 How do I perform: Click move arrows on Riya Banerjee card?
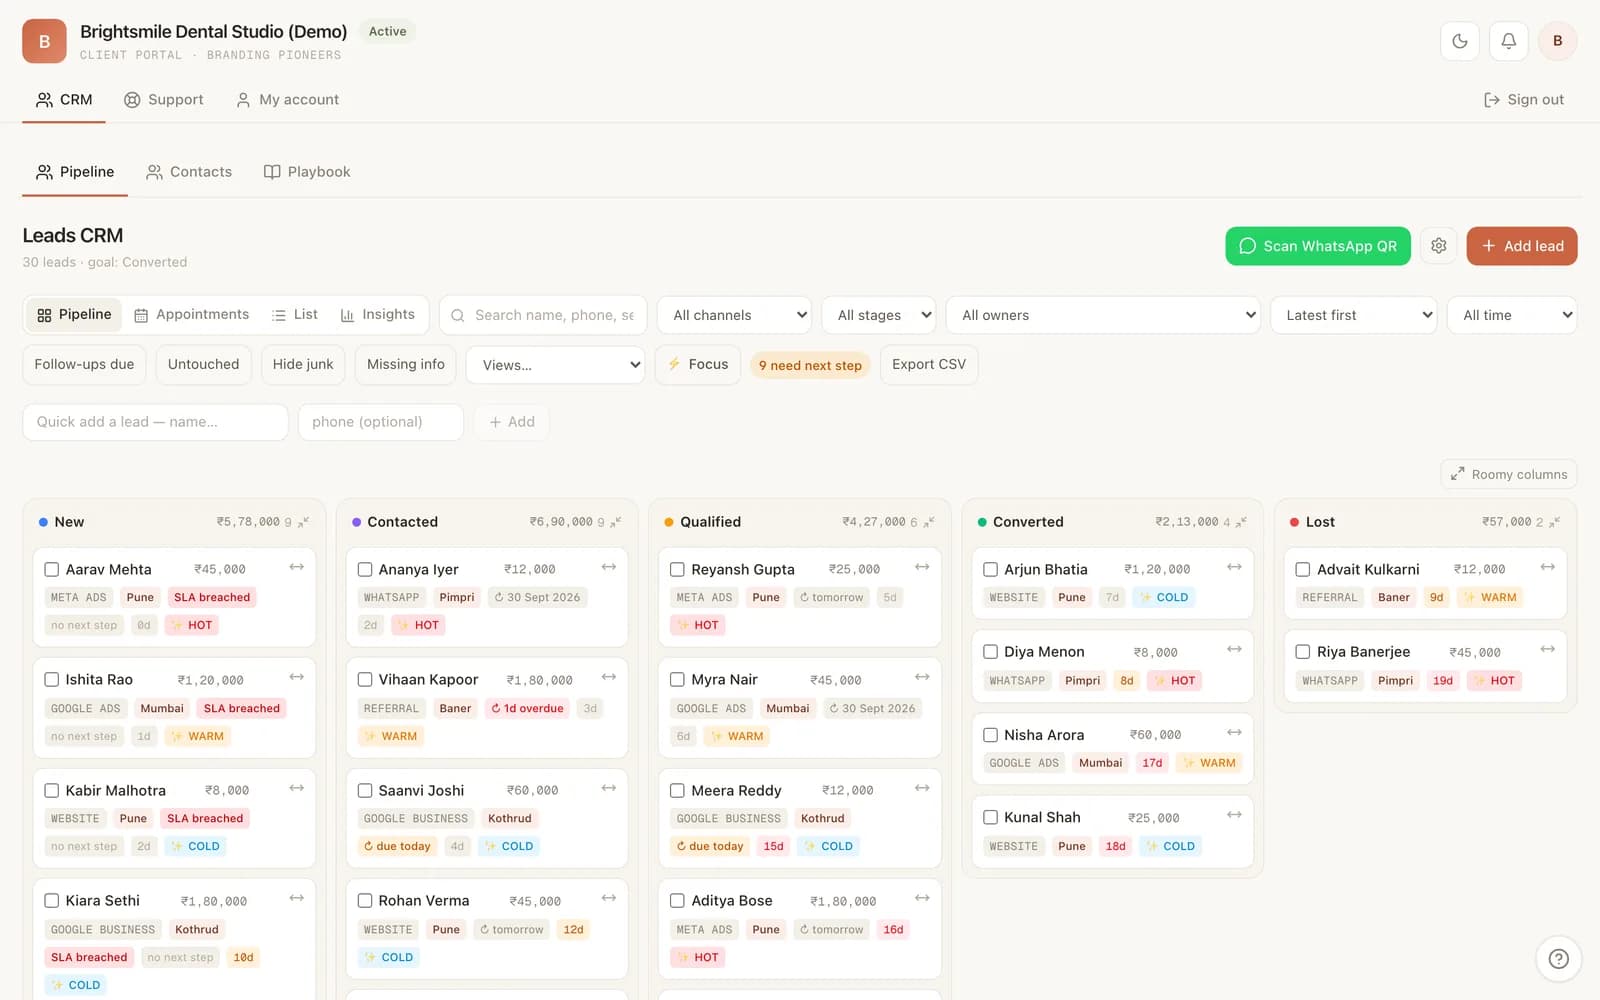click(1547, 650)
